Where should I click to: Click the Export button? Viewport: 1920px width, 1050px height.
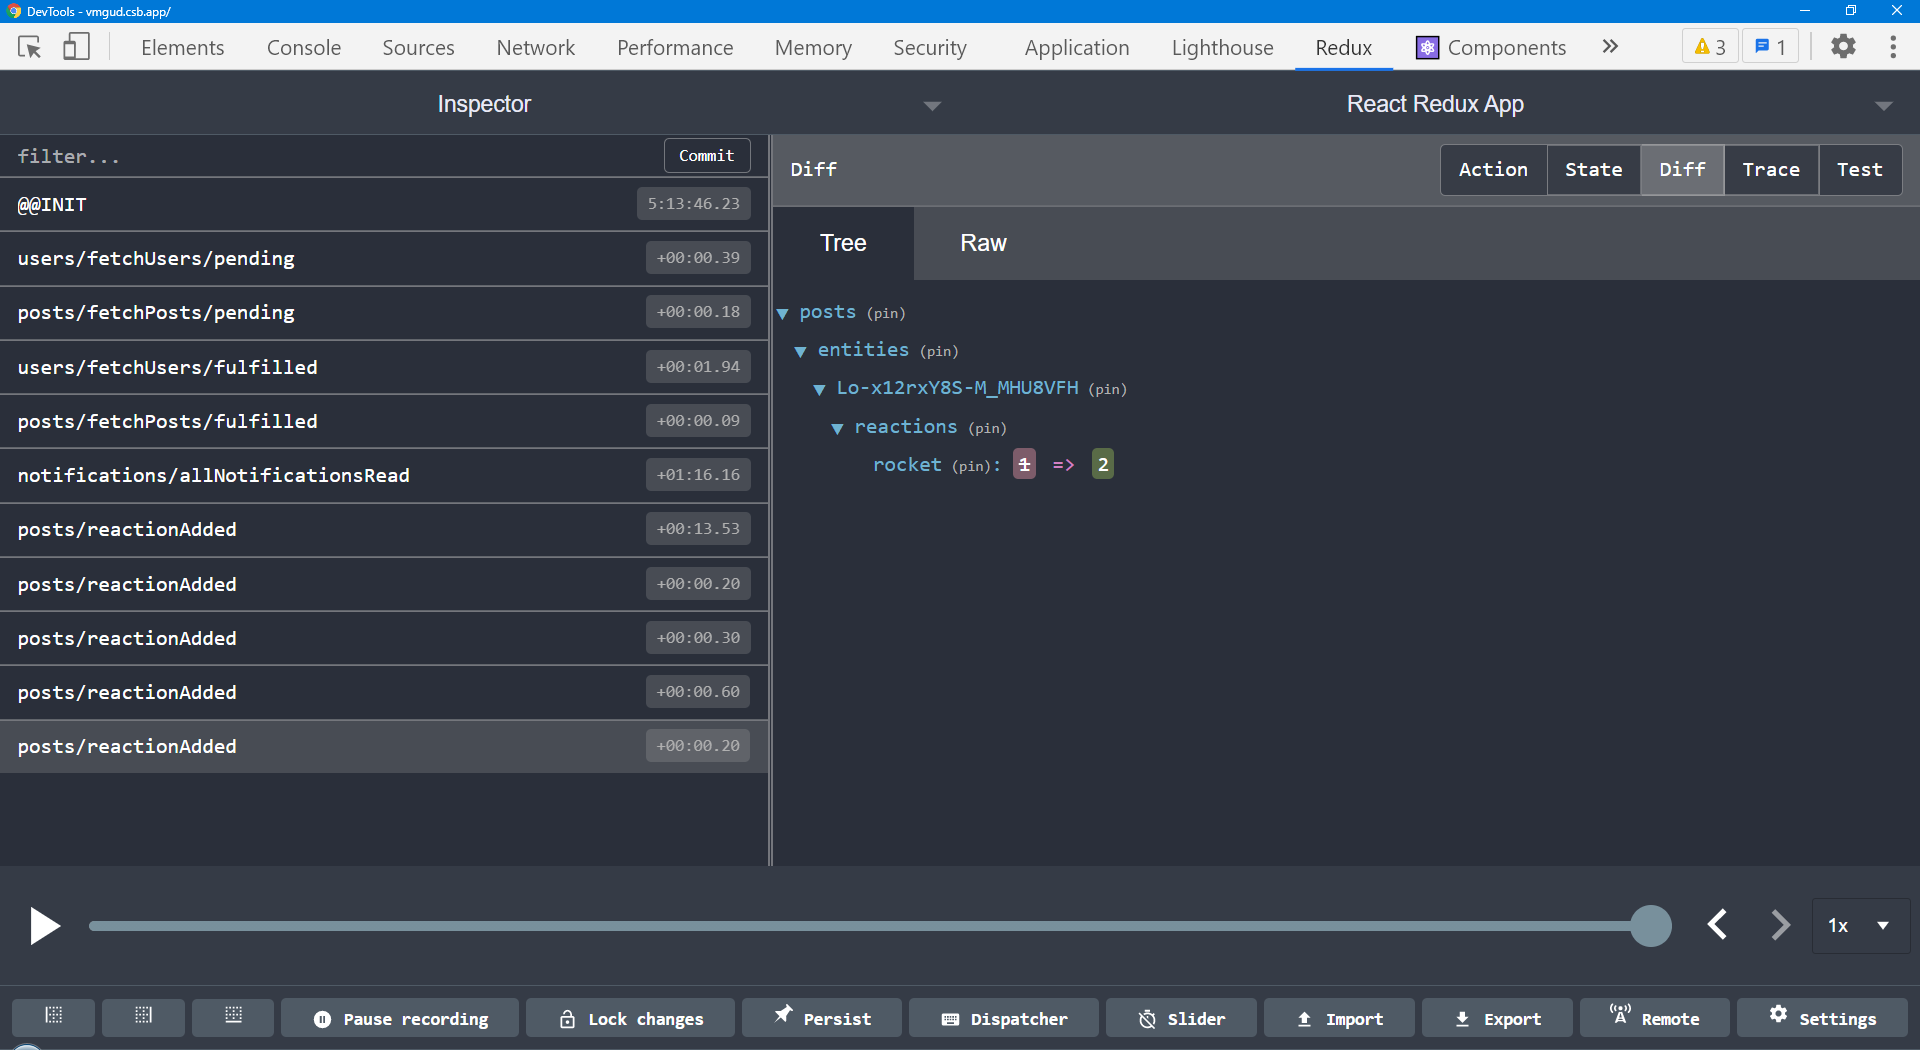coord(1497,1018)
